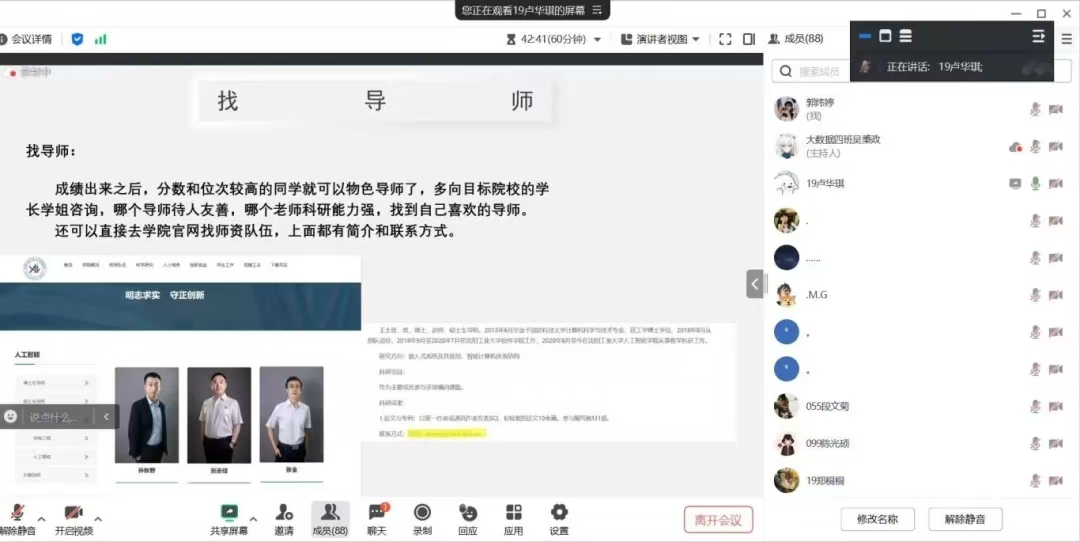Select 成员(88) in the top bar

click(x=796, y=39)
